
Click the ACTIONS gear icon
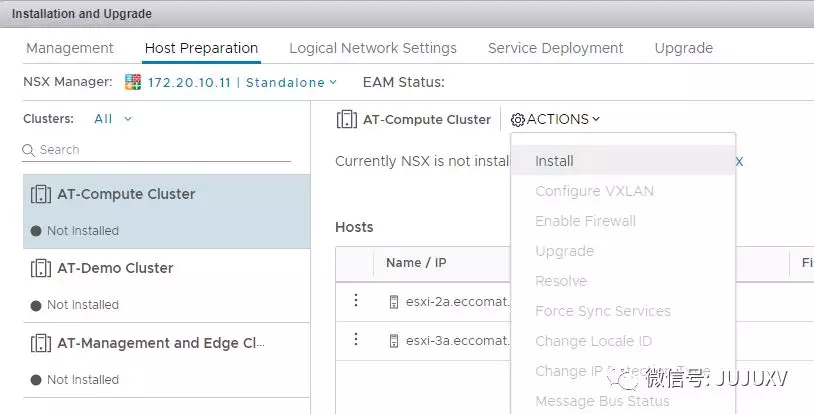pyautogui.click(x=518, y=120)
